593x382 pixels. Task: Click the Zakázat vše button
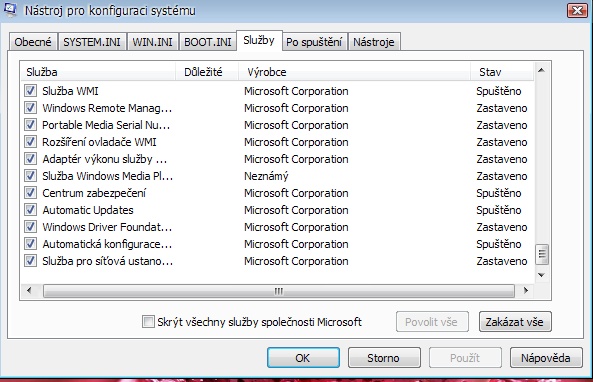coord(515,322)
